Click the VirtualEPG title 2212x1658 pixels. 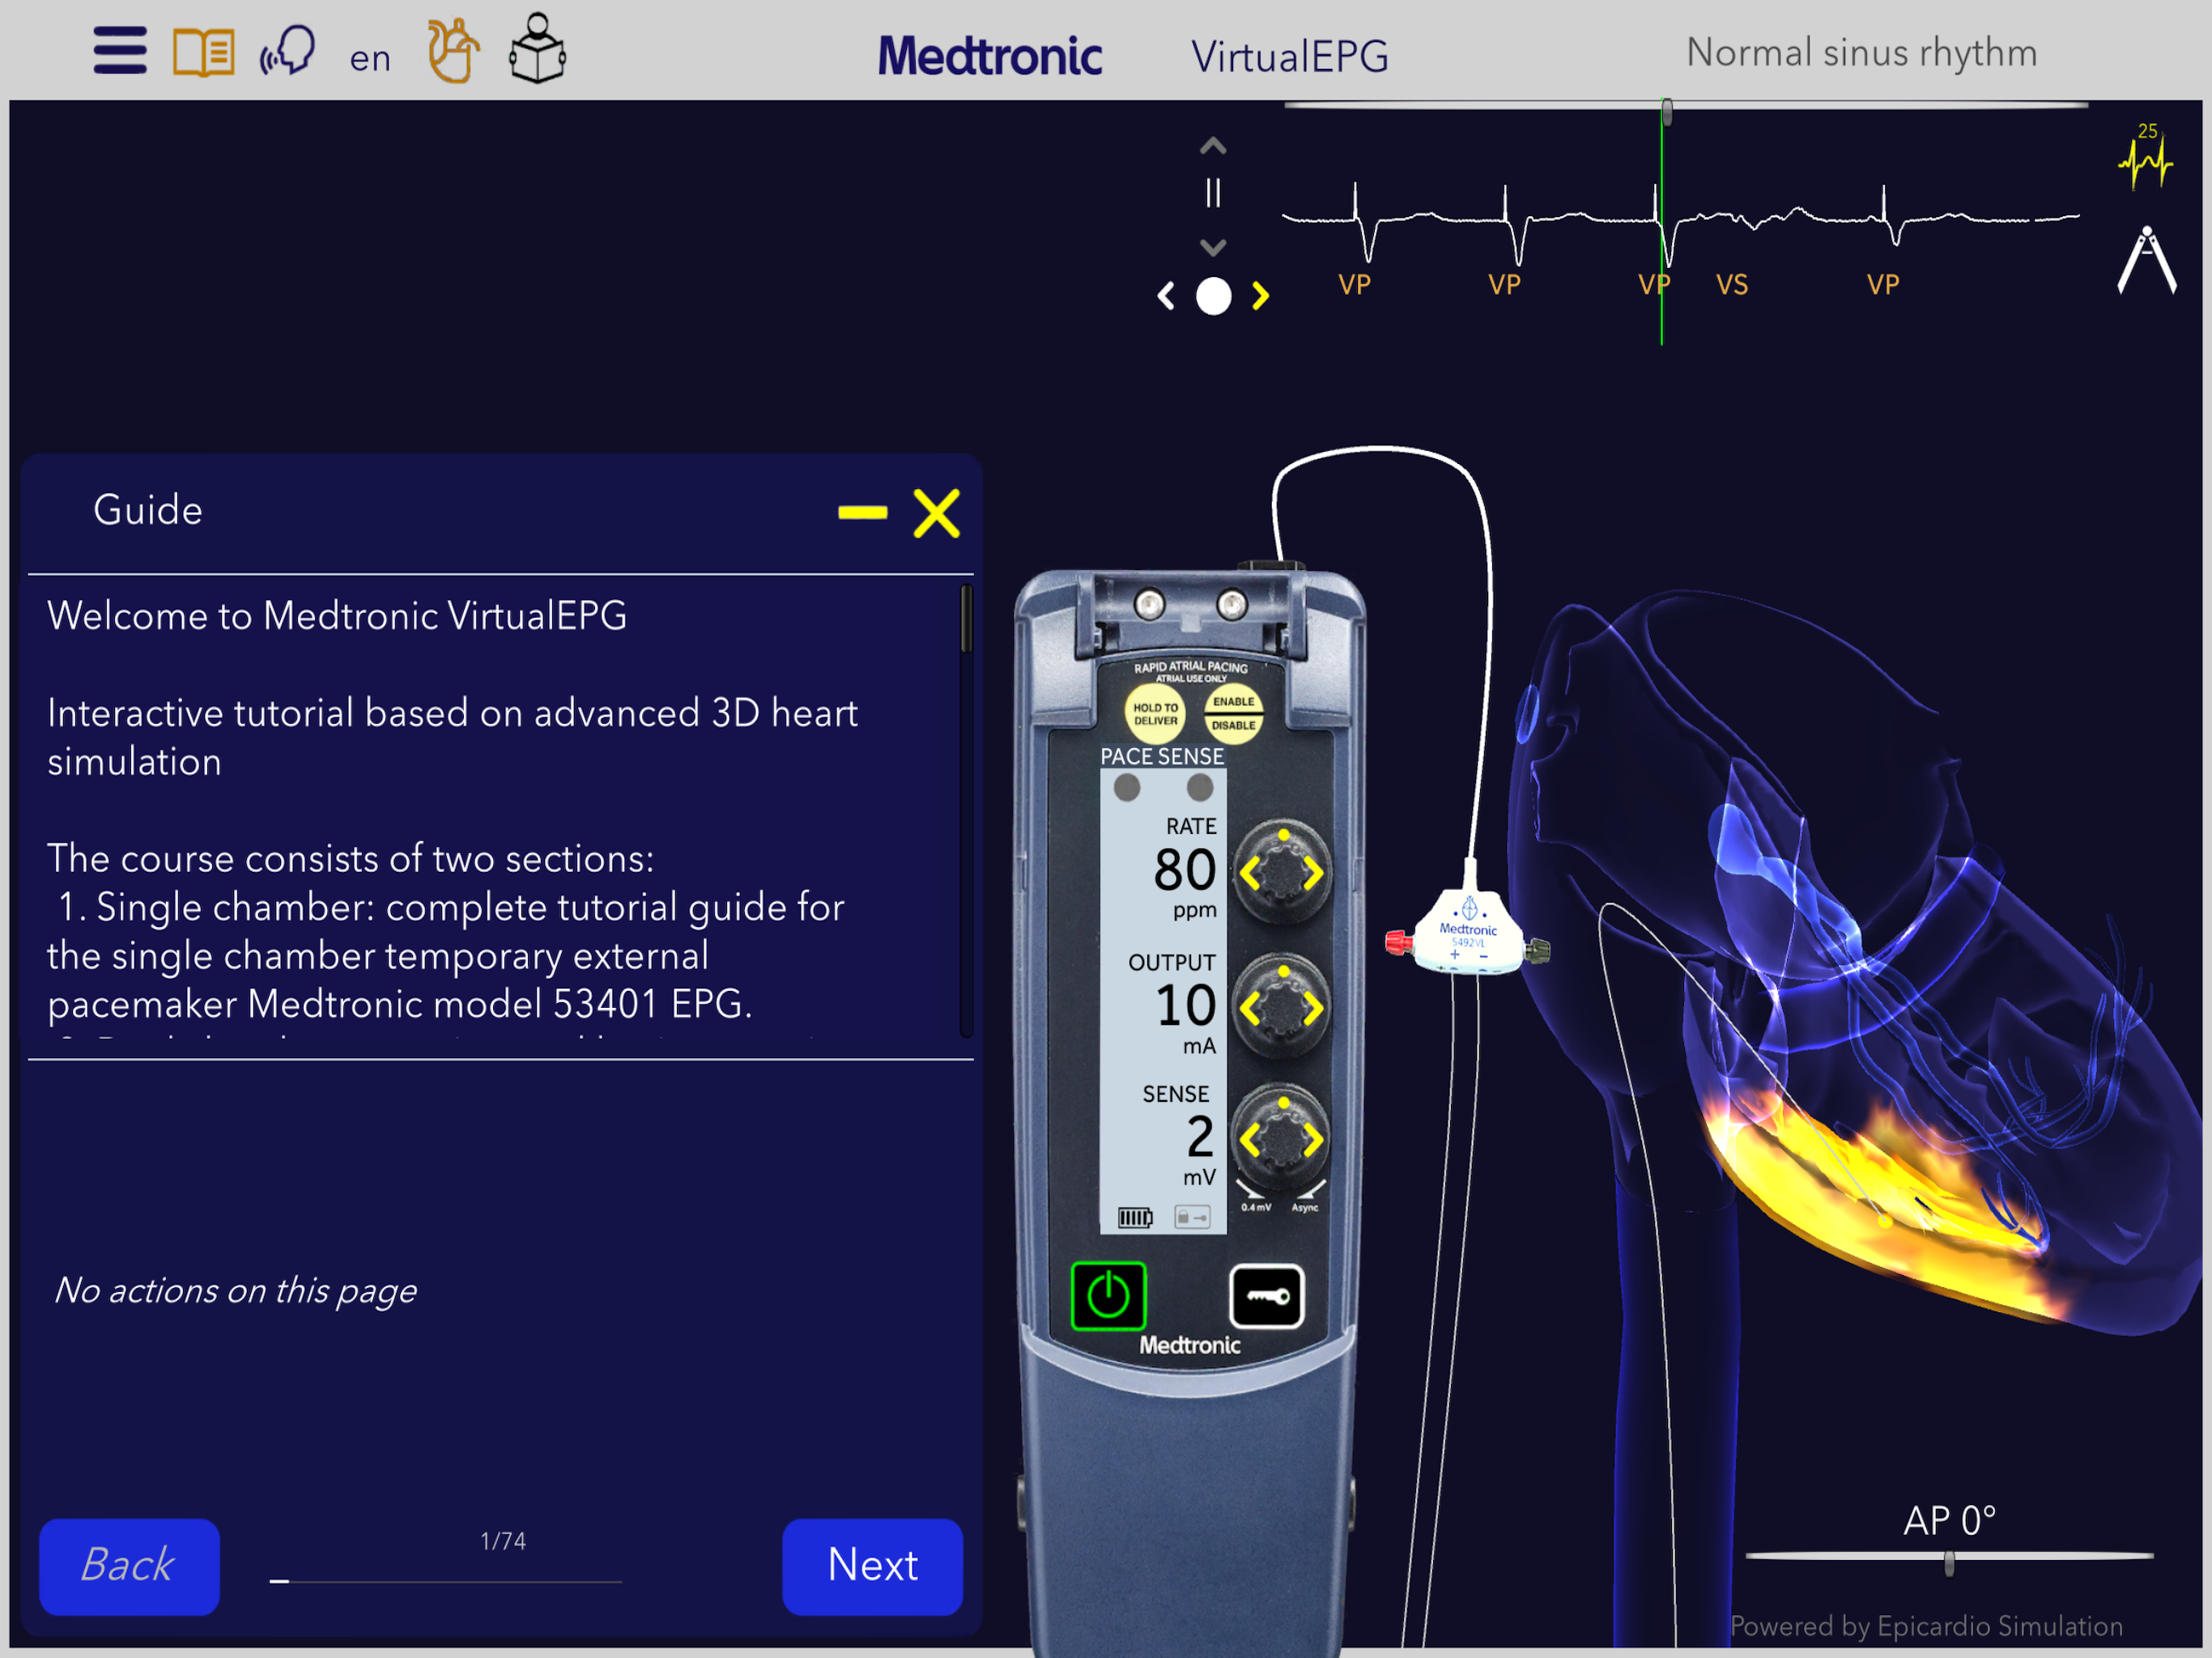click(1290, 56)
